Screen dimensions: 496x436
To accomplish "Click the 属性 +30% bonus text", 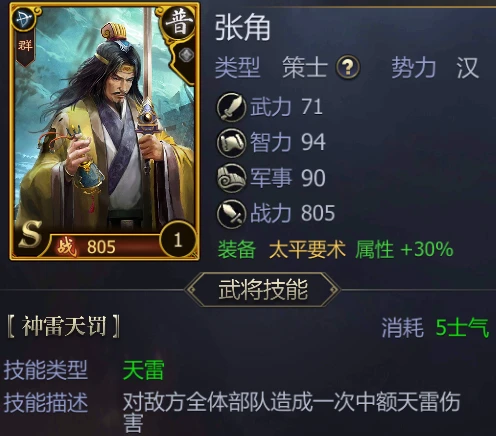I will click(404, 249).
